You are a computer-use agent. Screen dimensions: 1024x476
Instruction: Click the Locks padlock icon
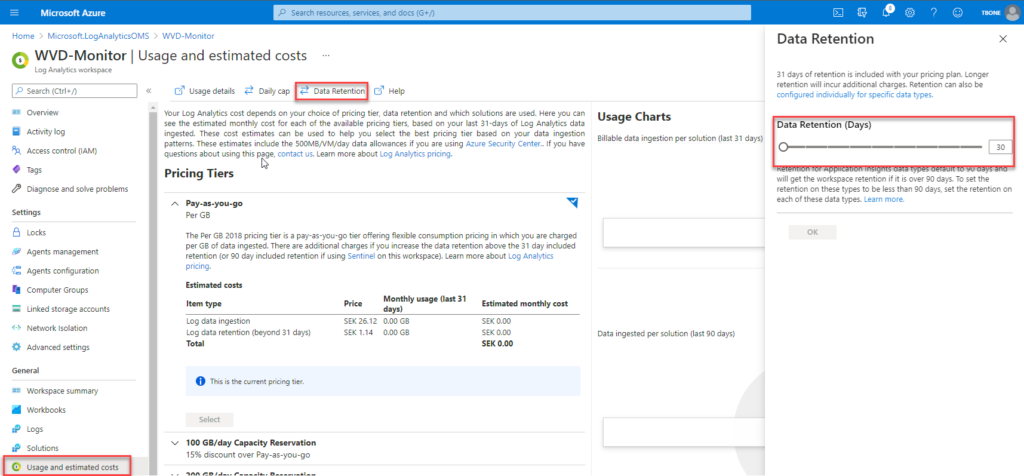coord(17,232)
